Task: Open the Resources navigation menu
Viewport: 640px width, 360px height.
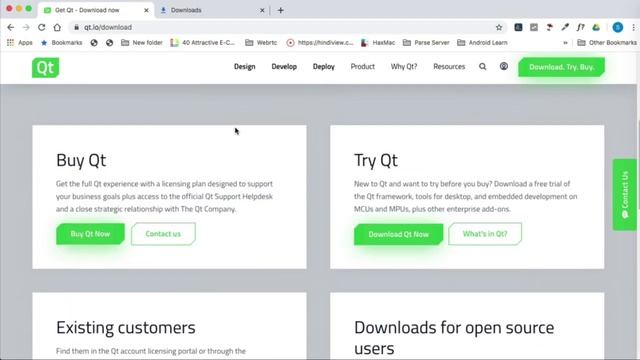Action: pyautogui.click(x=449, y=67)
